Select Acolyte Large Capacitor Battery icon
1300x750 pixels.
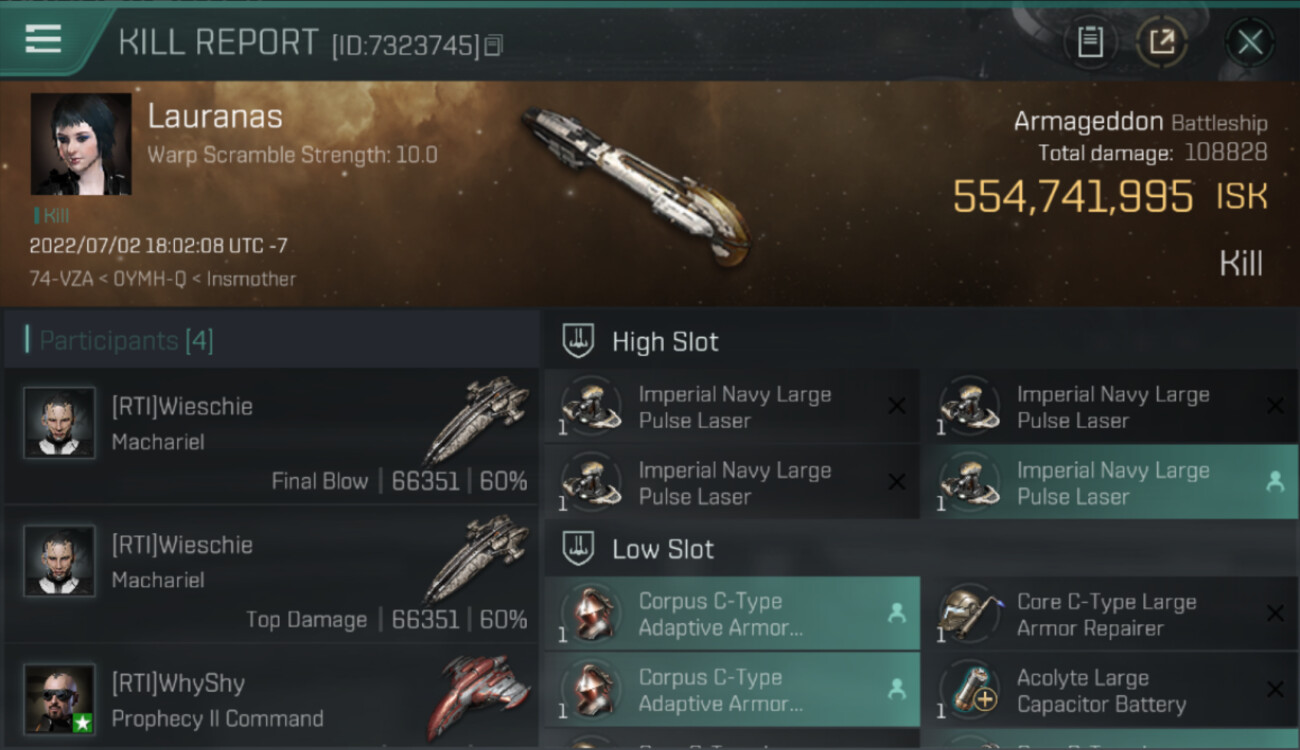point(968,690)
